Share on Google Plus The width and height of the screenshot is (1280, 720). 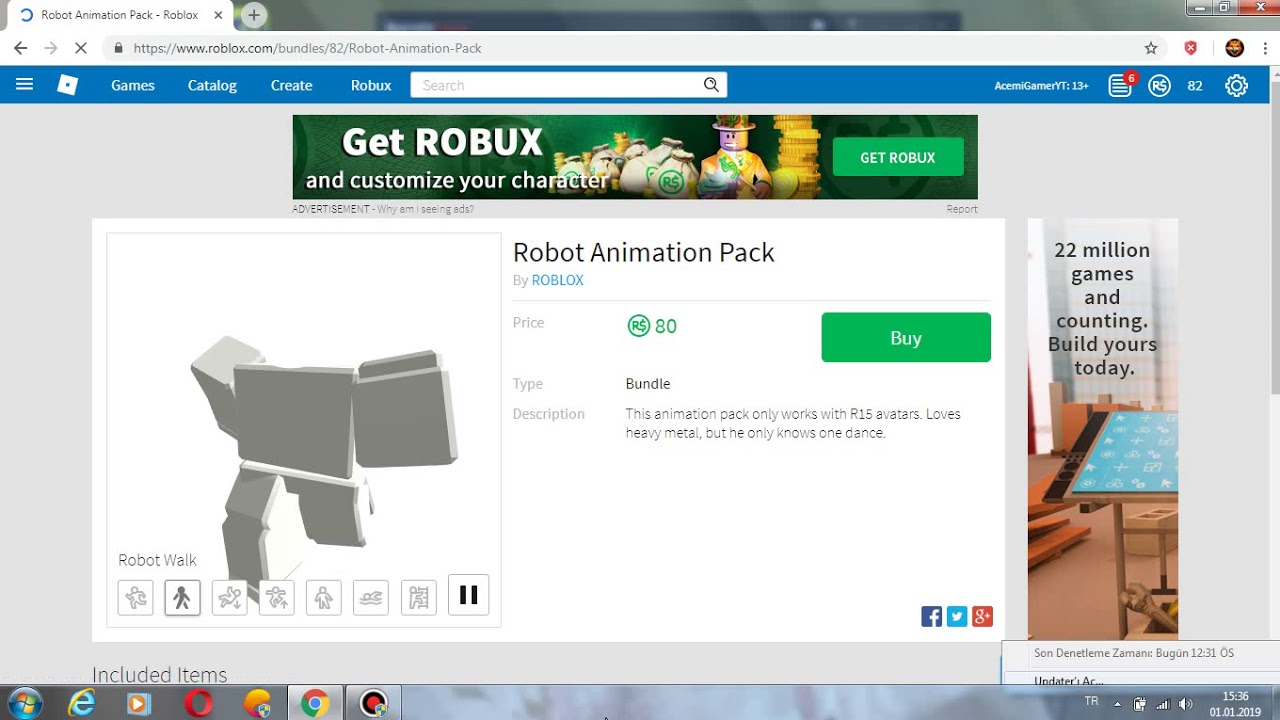[x=982, y=616]
